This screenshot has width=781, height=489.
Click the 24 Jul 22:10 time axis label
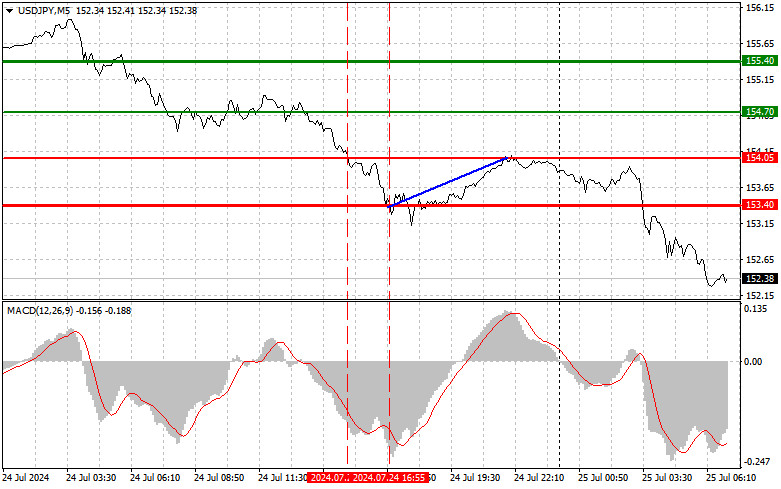coord(539,478)
